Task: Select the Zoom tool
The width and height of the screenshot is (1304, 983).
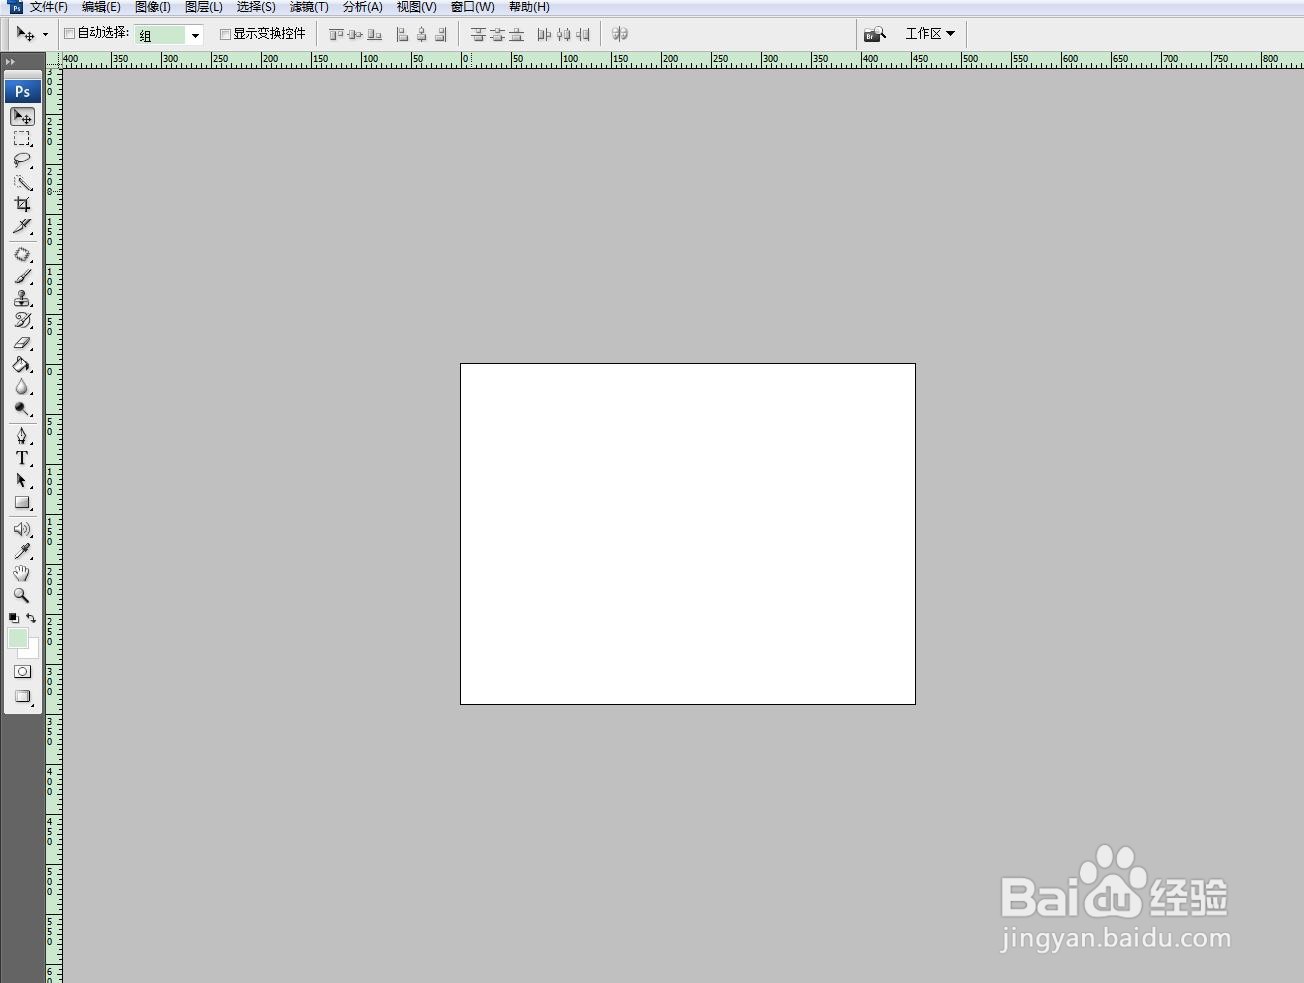Action: coord(22,595)
